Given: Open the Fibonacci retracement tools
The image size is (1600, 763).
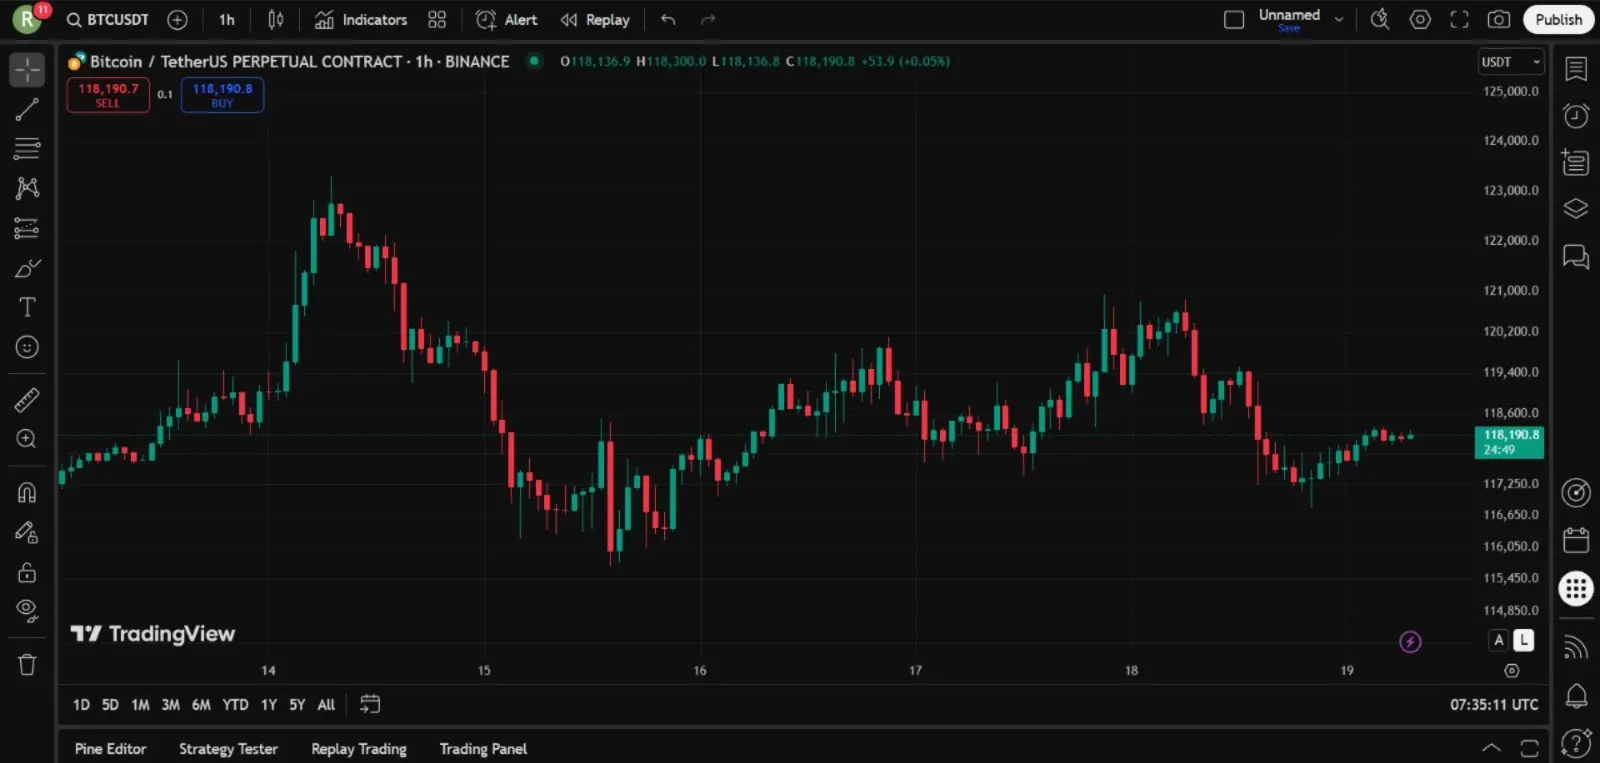Looking at the screenshot, I should tap(27, 149).
